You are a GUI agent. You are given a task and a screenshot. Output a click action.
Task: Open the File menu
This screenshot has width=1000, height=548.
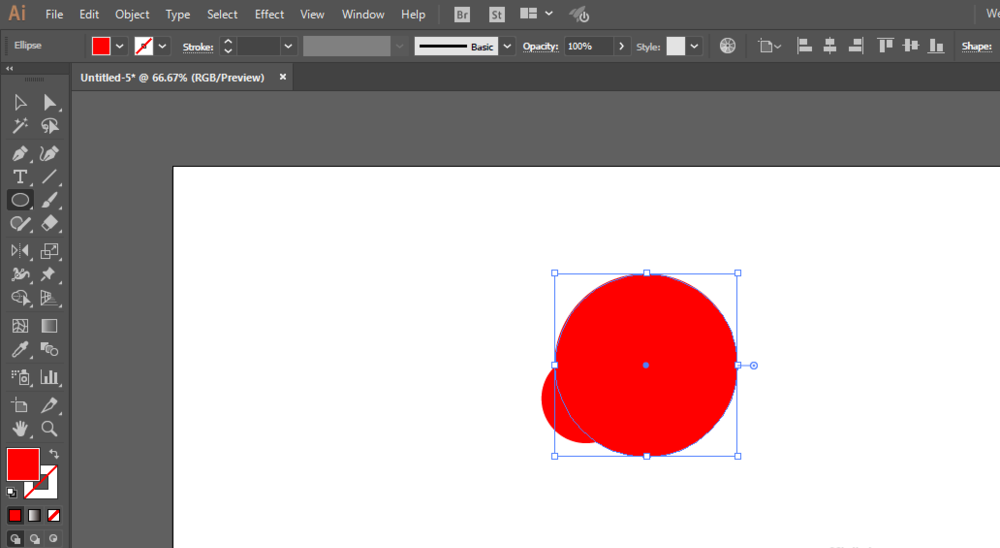click(54, 14)
